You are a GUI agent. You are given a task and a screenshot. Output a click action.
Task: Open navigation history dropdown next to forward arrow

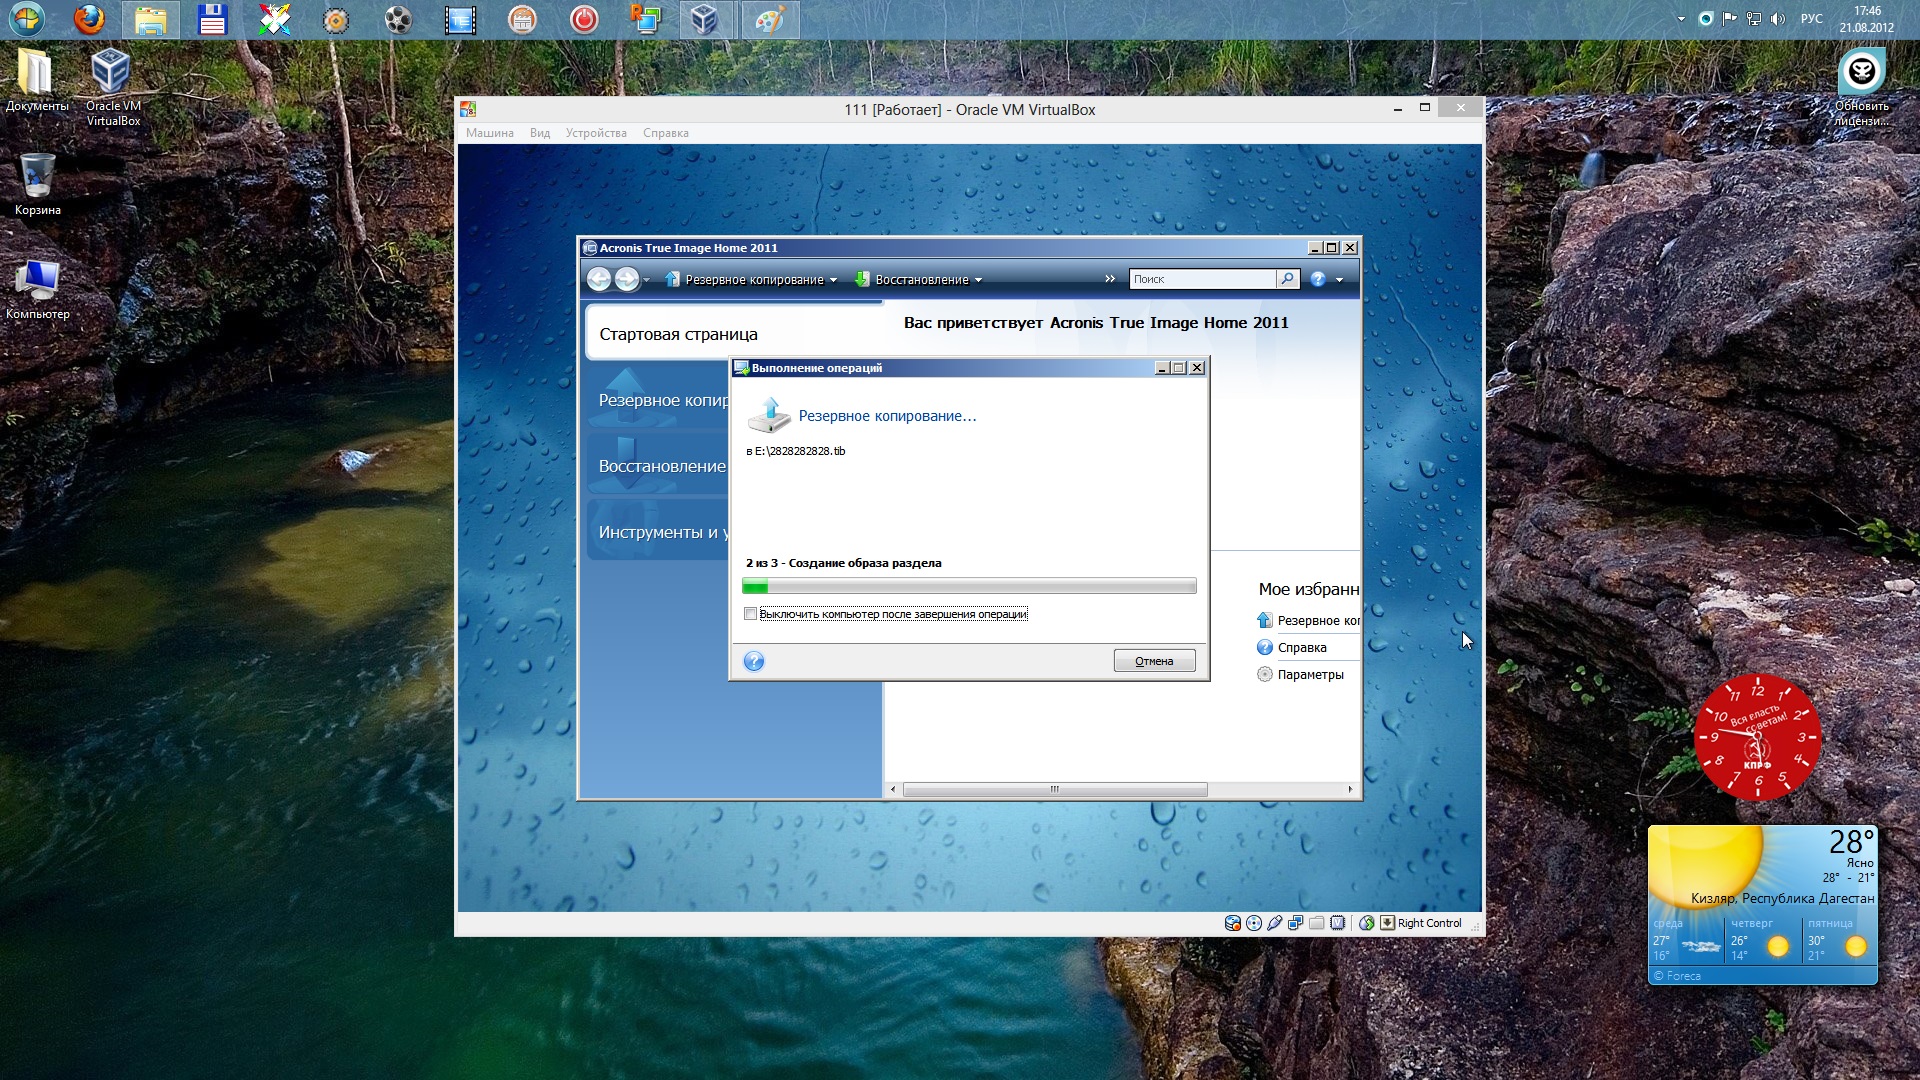646,281
